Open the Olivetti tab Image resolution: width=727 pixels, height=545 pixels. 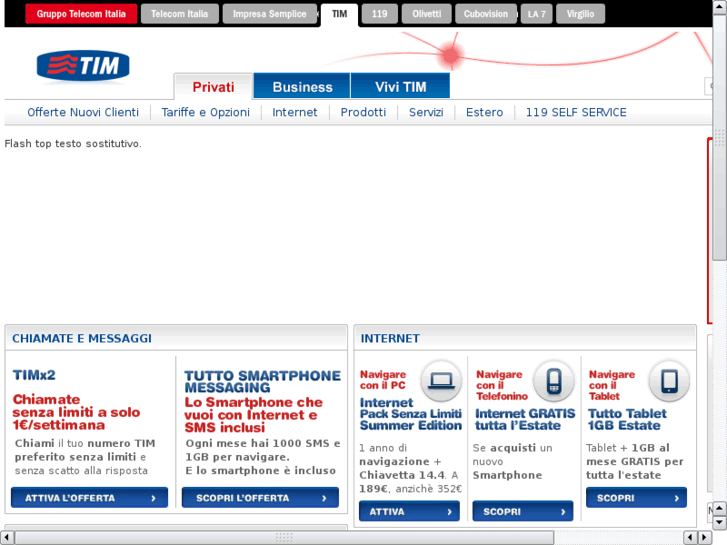tap(427, 14)
